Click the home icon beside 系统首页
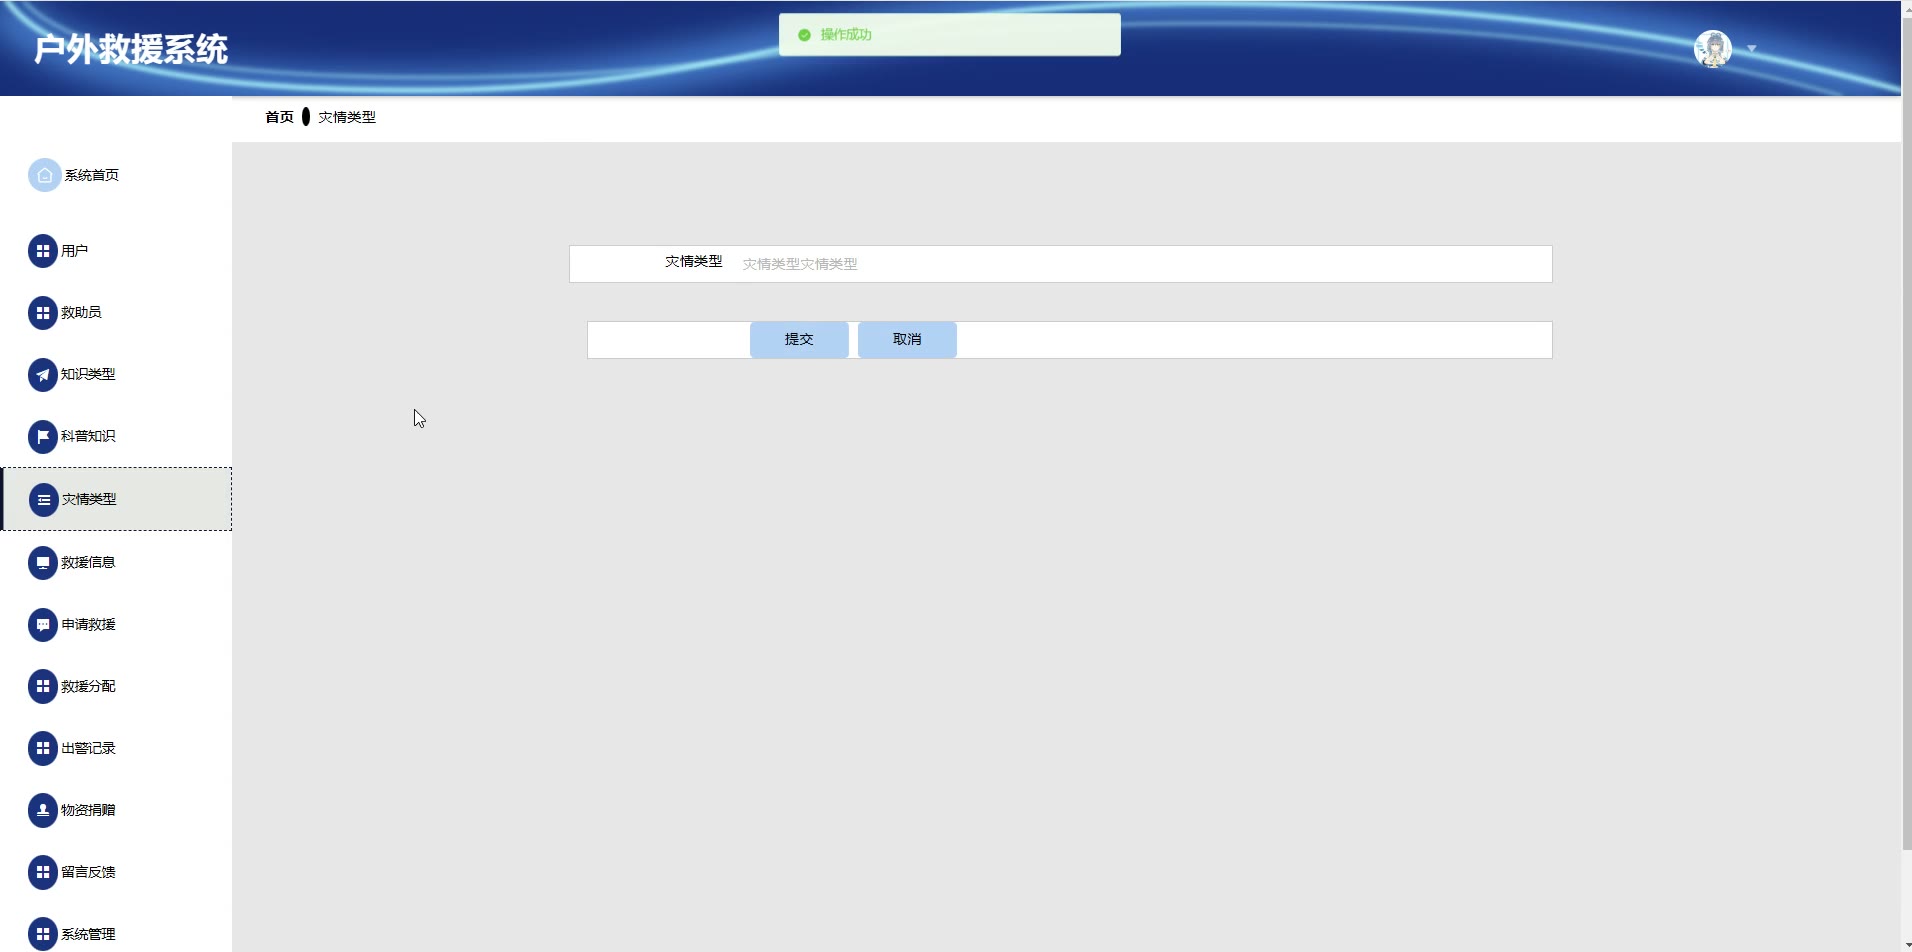This screenshot has width=1912, height=952. 44,175
